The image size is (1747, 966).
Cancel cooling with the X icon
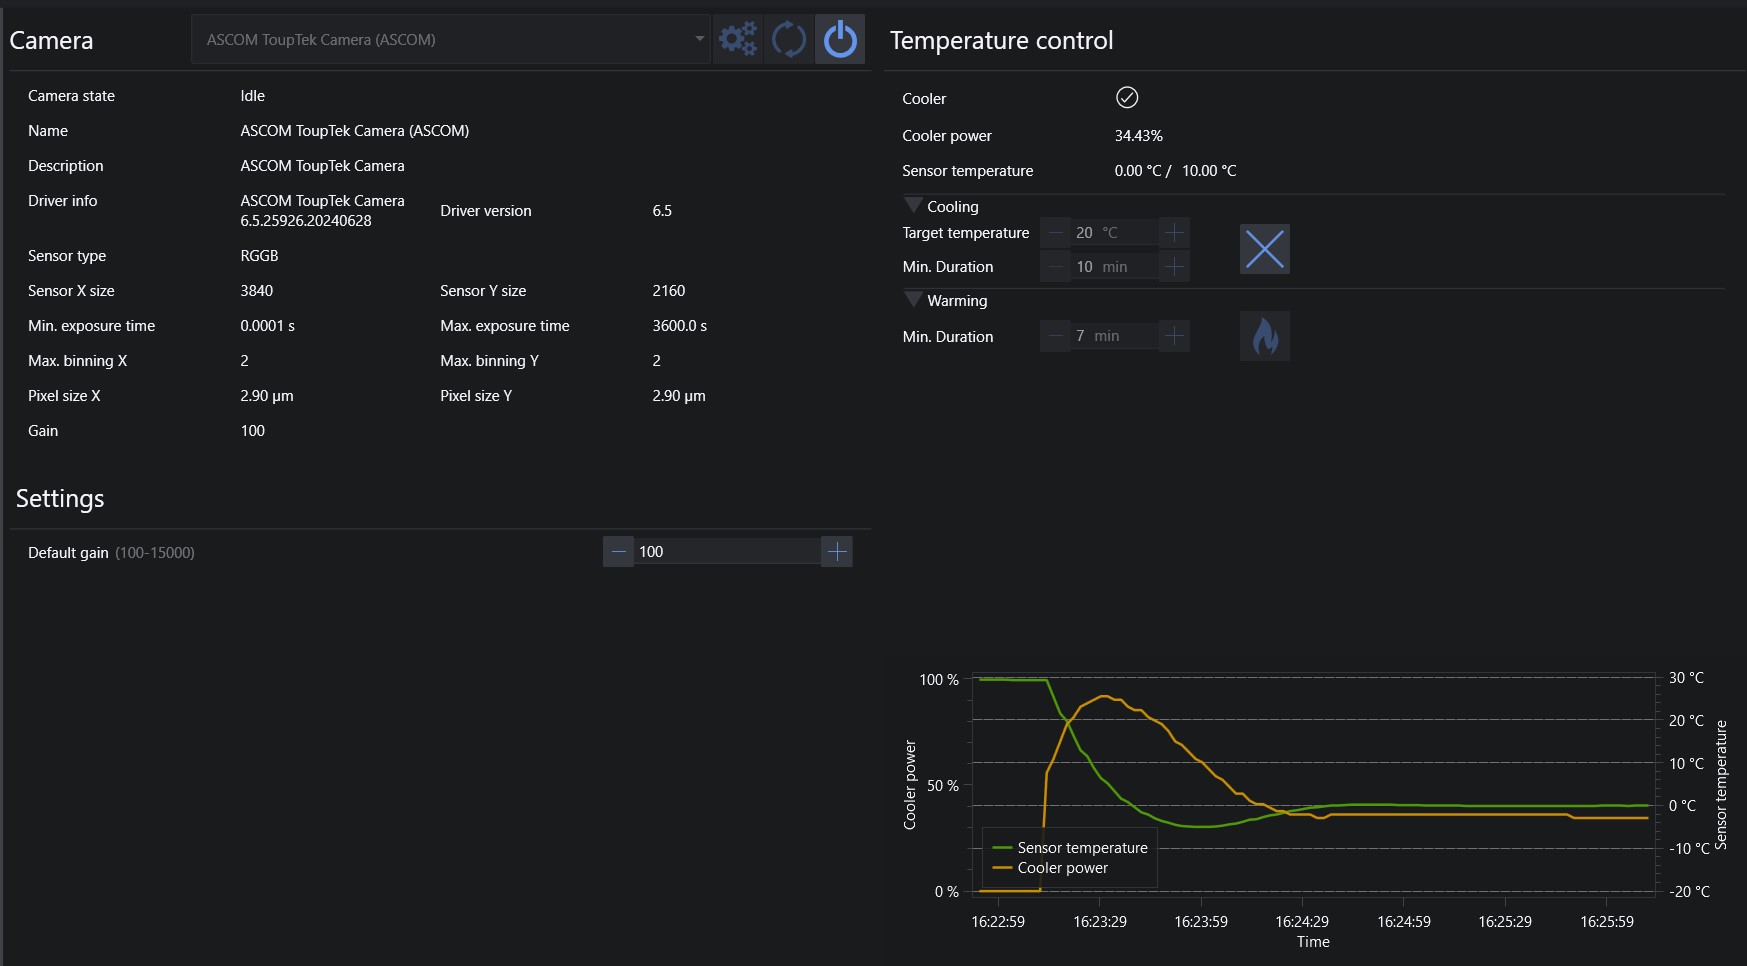[1265, 249]
